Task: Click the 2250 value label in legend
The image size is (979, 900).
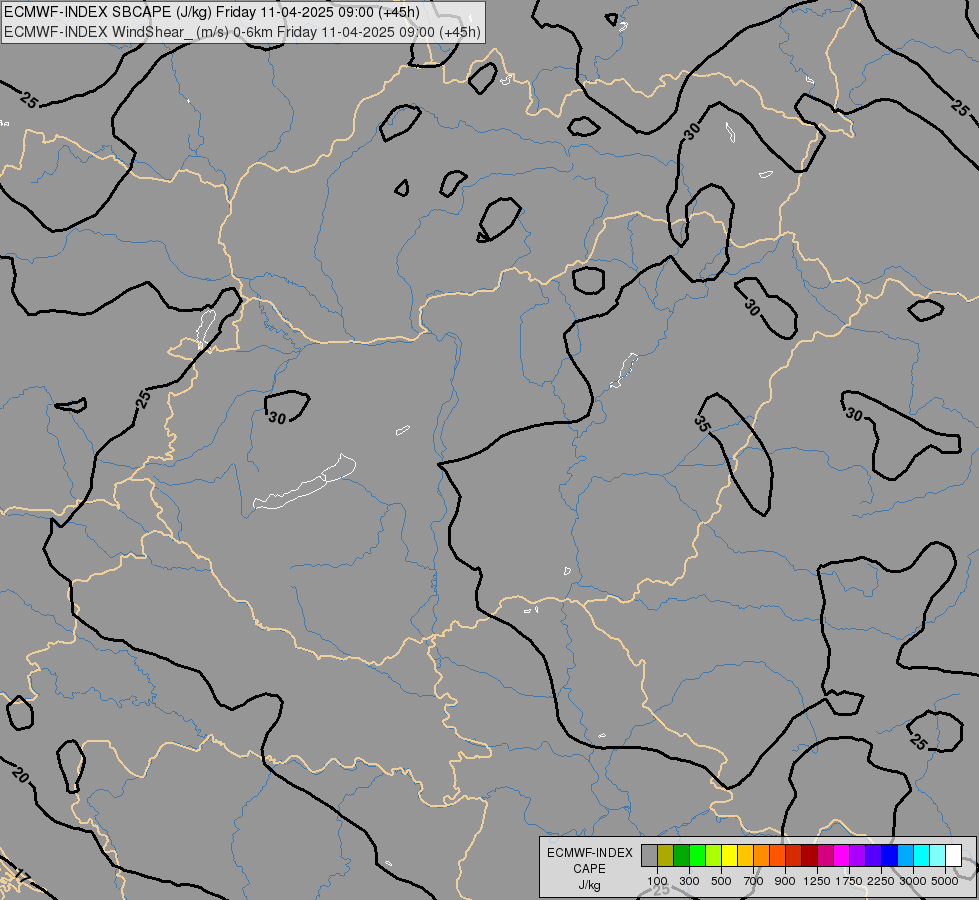Action: [x=881, y=881]
